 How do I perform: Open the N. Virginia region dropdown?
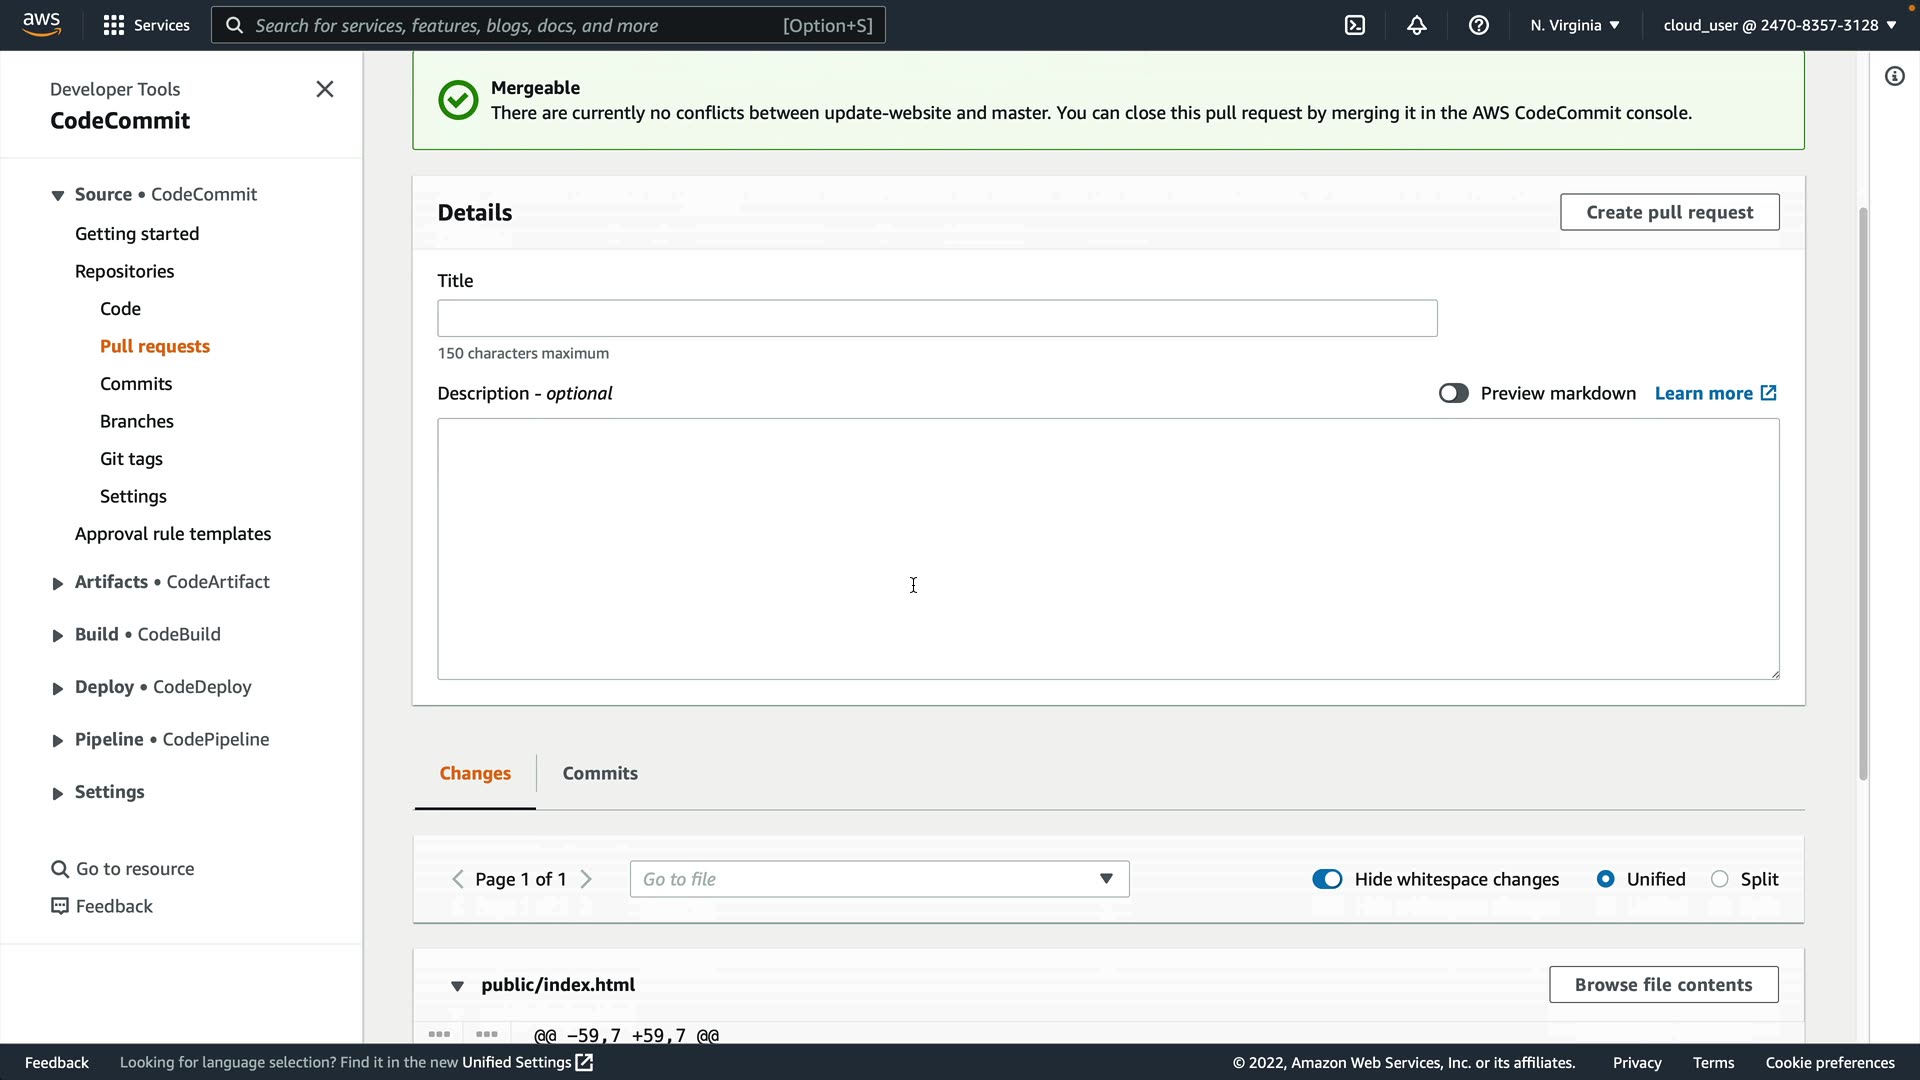[1574, 25]
